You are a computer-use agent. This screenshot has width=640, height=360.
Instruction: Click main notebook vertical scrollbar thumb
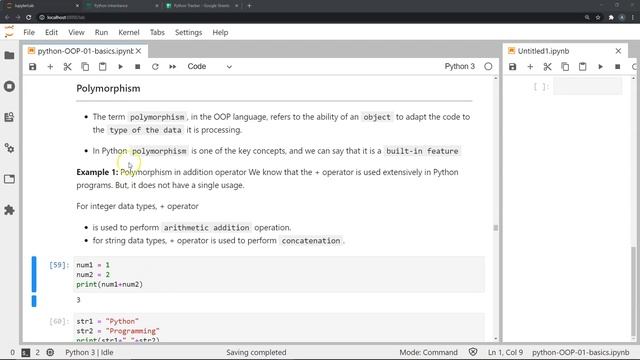tap(496, 228)
